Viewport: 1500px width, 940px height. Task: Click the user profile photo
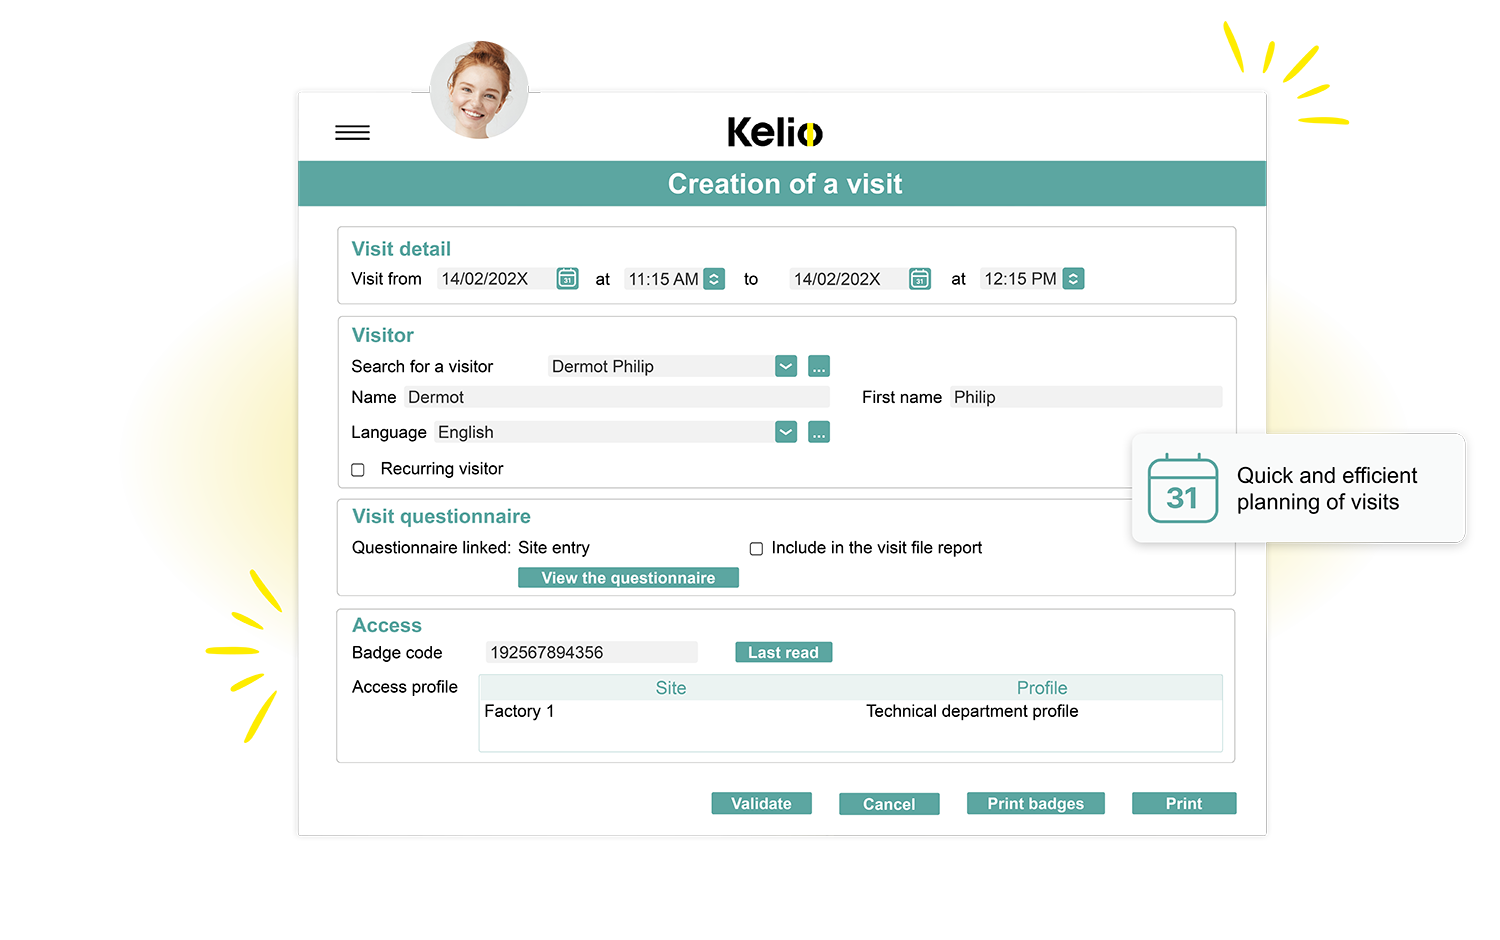tap(479, 90)
